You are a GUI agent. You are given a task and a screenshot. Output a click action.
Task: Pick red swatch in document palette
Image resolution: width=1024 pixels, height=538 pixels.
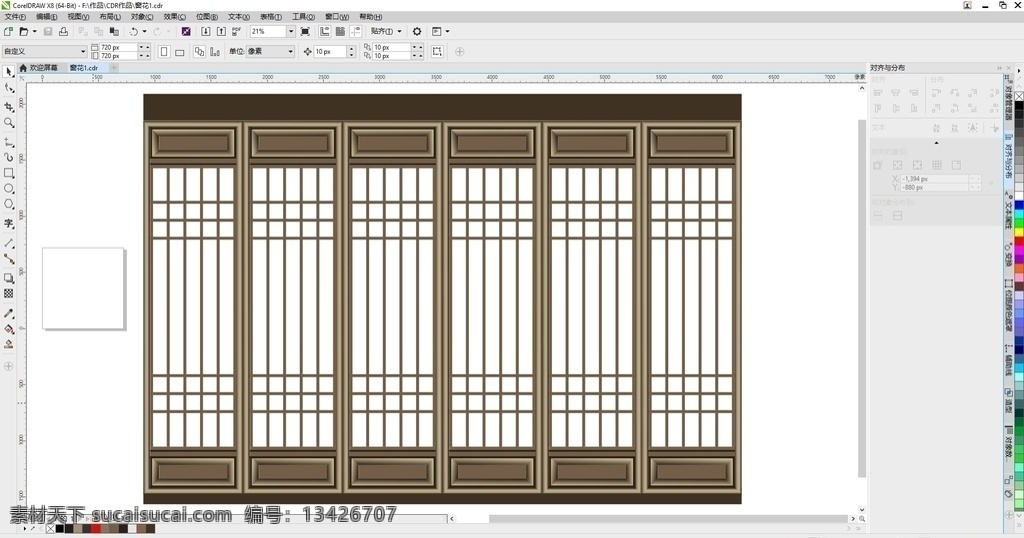pyautogui.click(x=96, y=529)
